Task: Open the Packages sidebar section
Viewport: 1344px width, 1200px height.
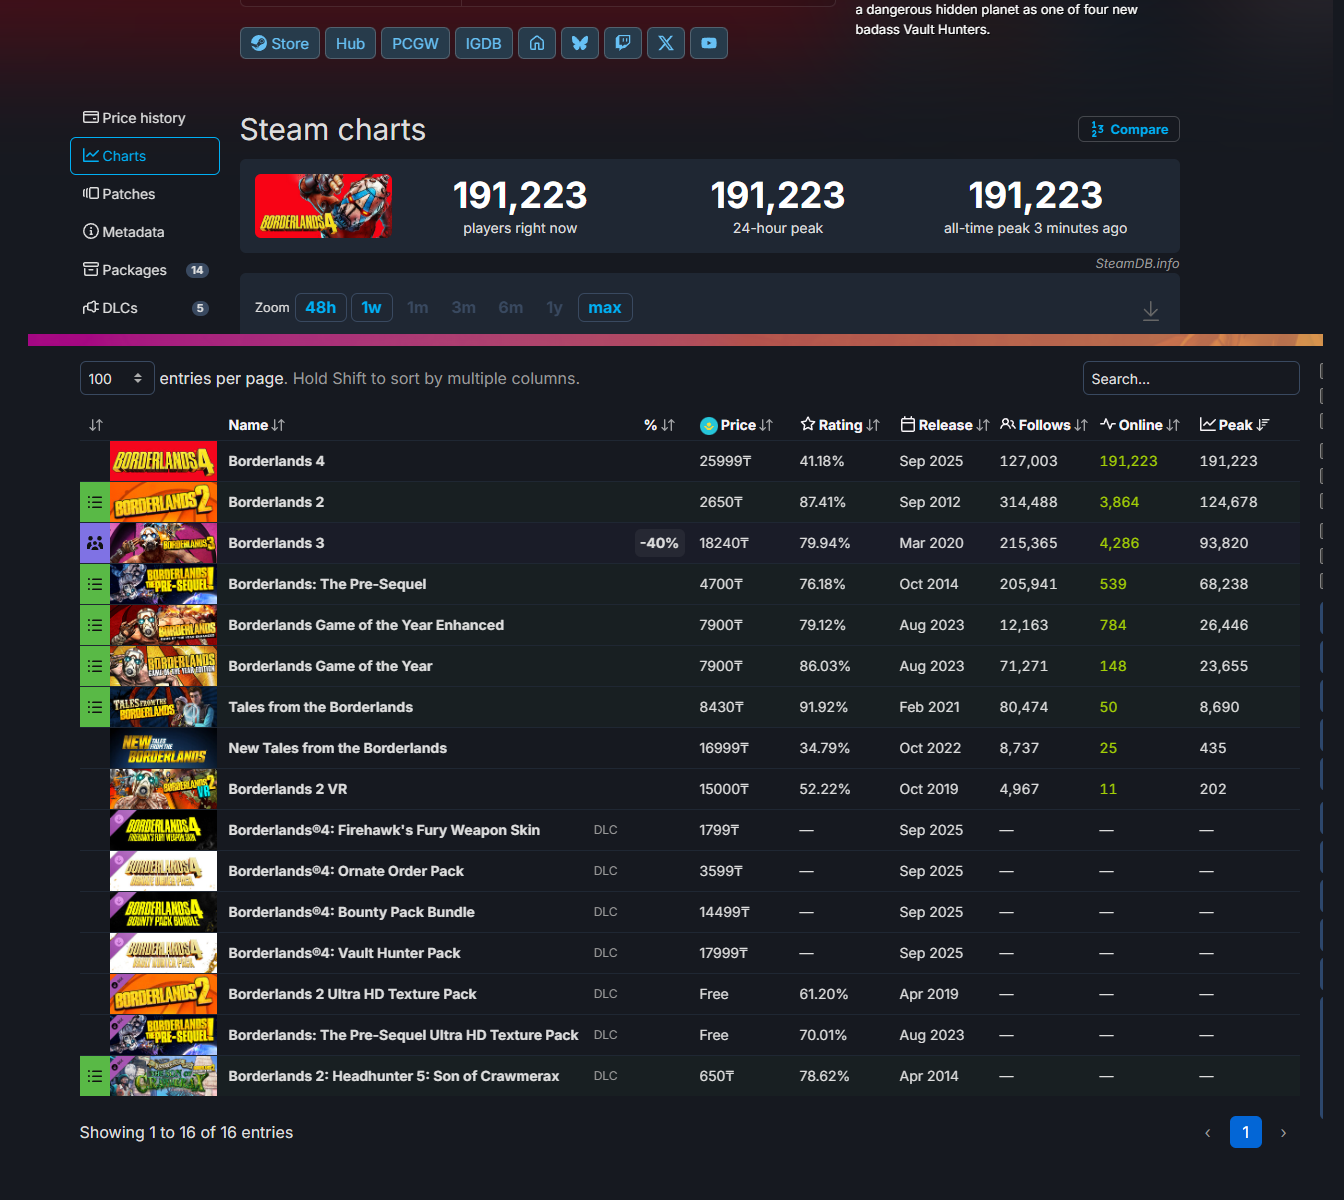Action: pyautogui.click(x=134, y=270)
